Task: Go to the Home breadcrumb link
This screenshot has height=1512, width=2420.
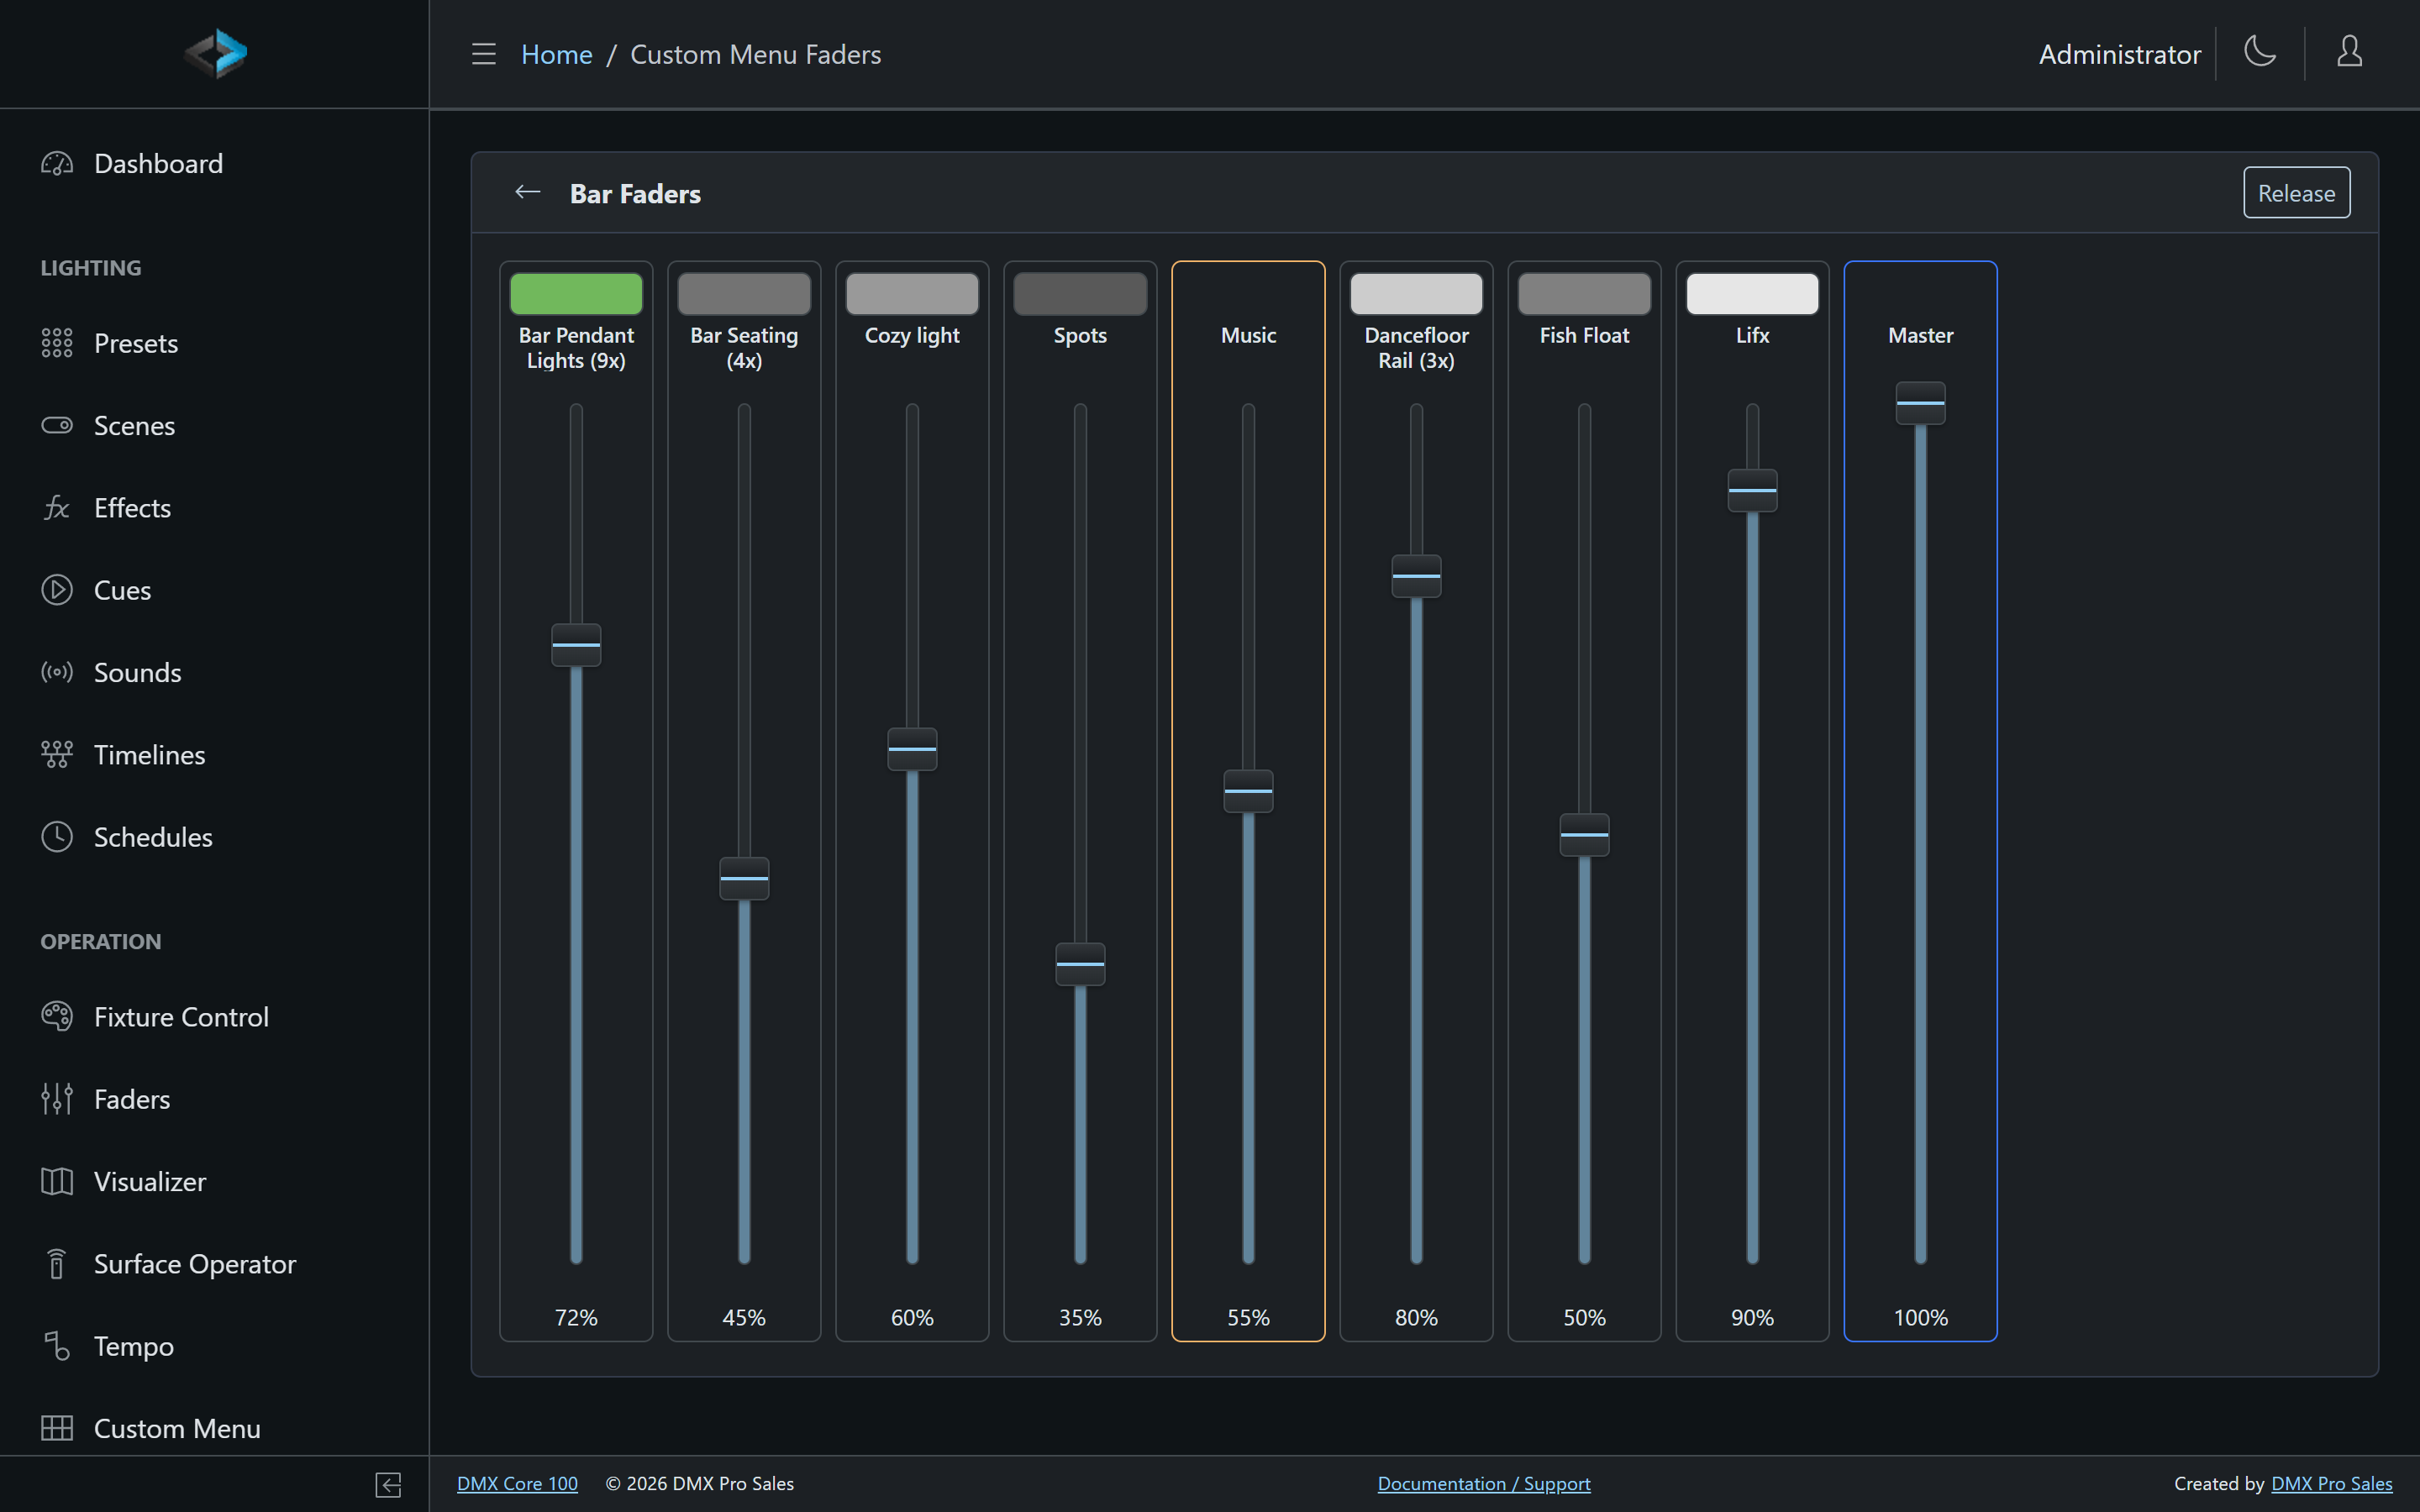Action: (x=557, y=54)
